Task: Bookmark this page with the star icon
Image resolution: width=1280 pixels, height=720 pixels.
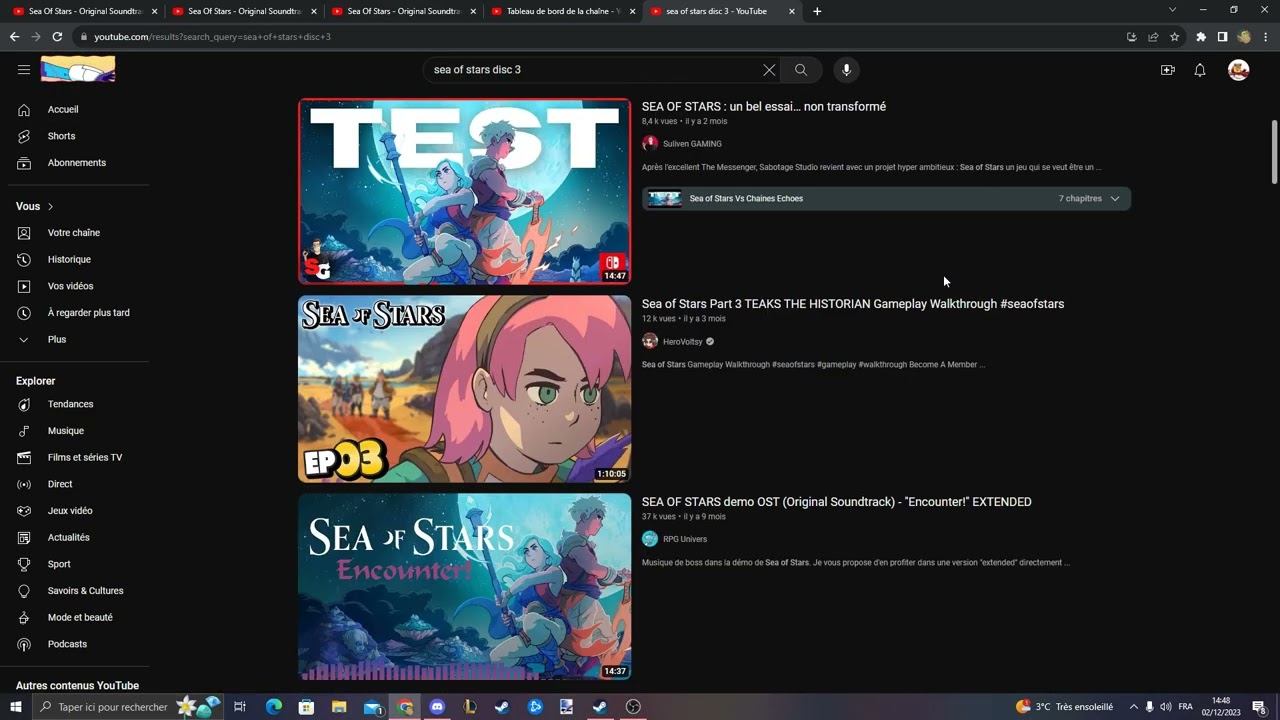Action: (1175, 37)
